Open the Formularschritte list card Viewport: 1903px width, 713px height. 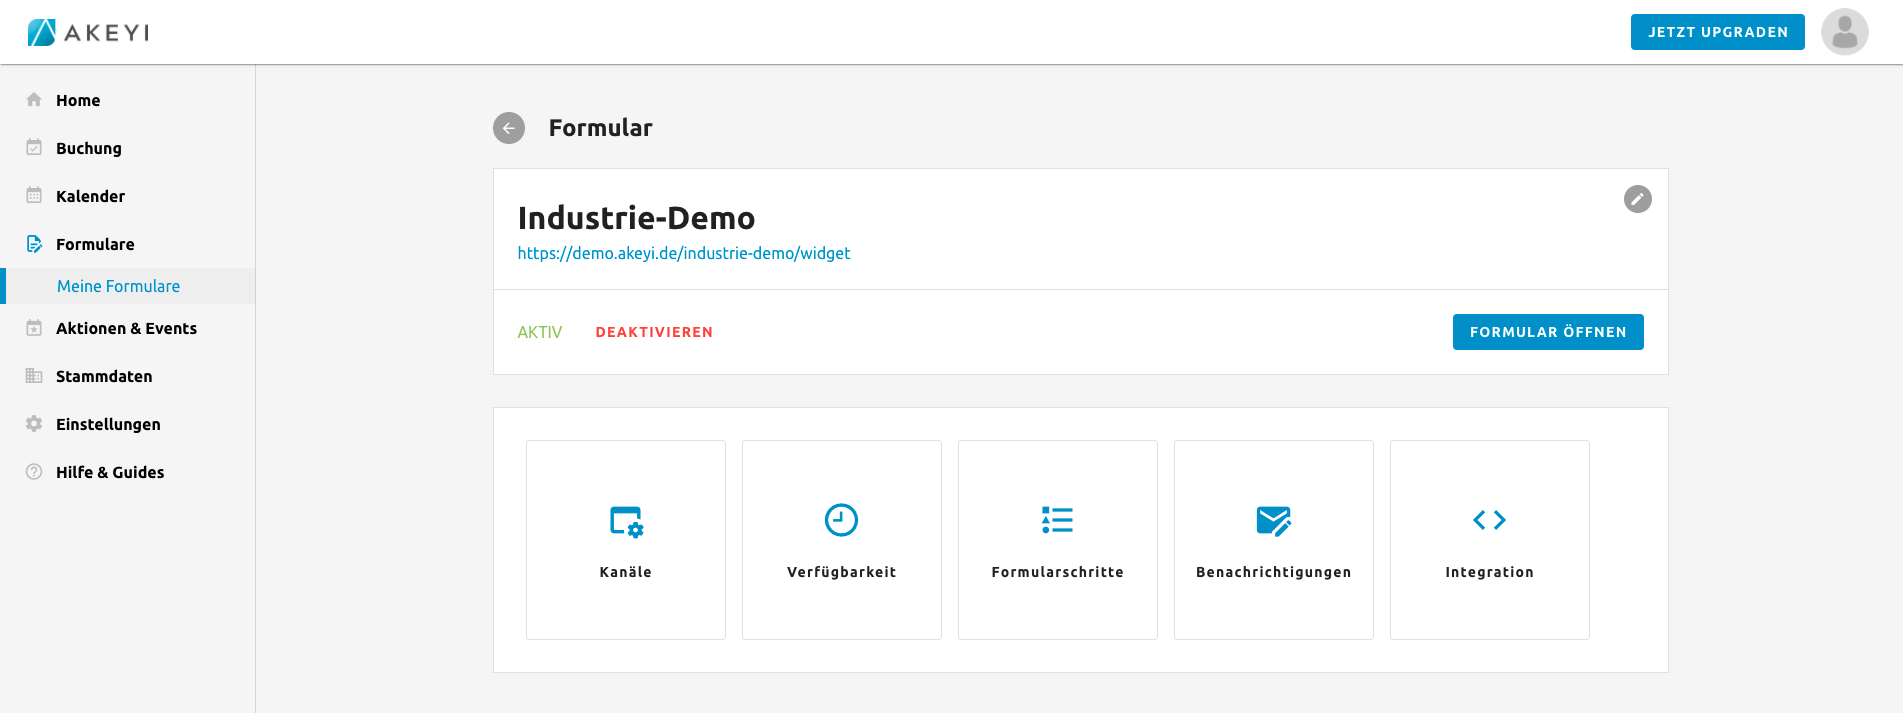point(1057,540)
